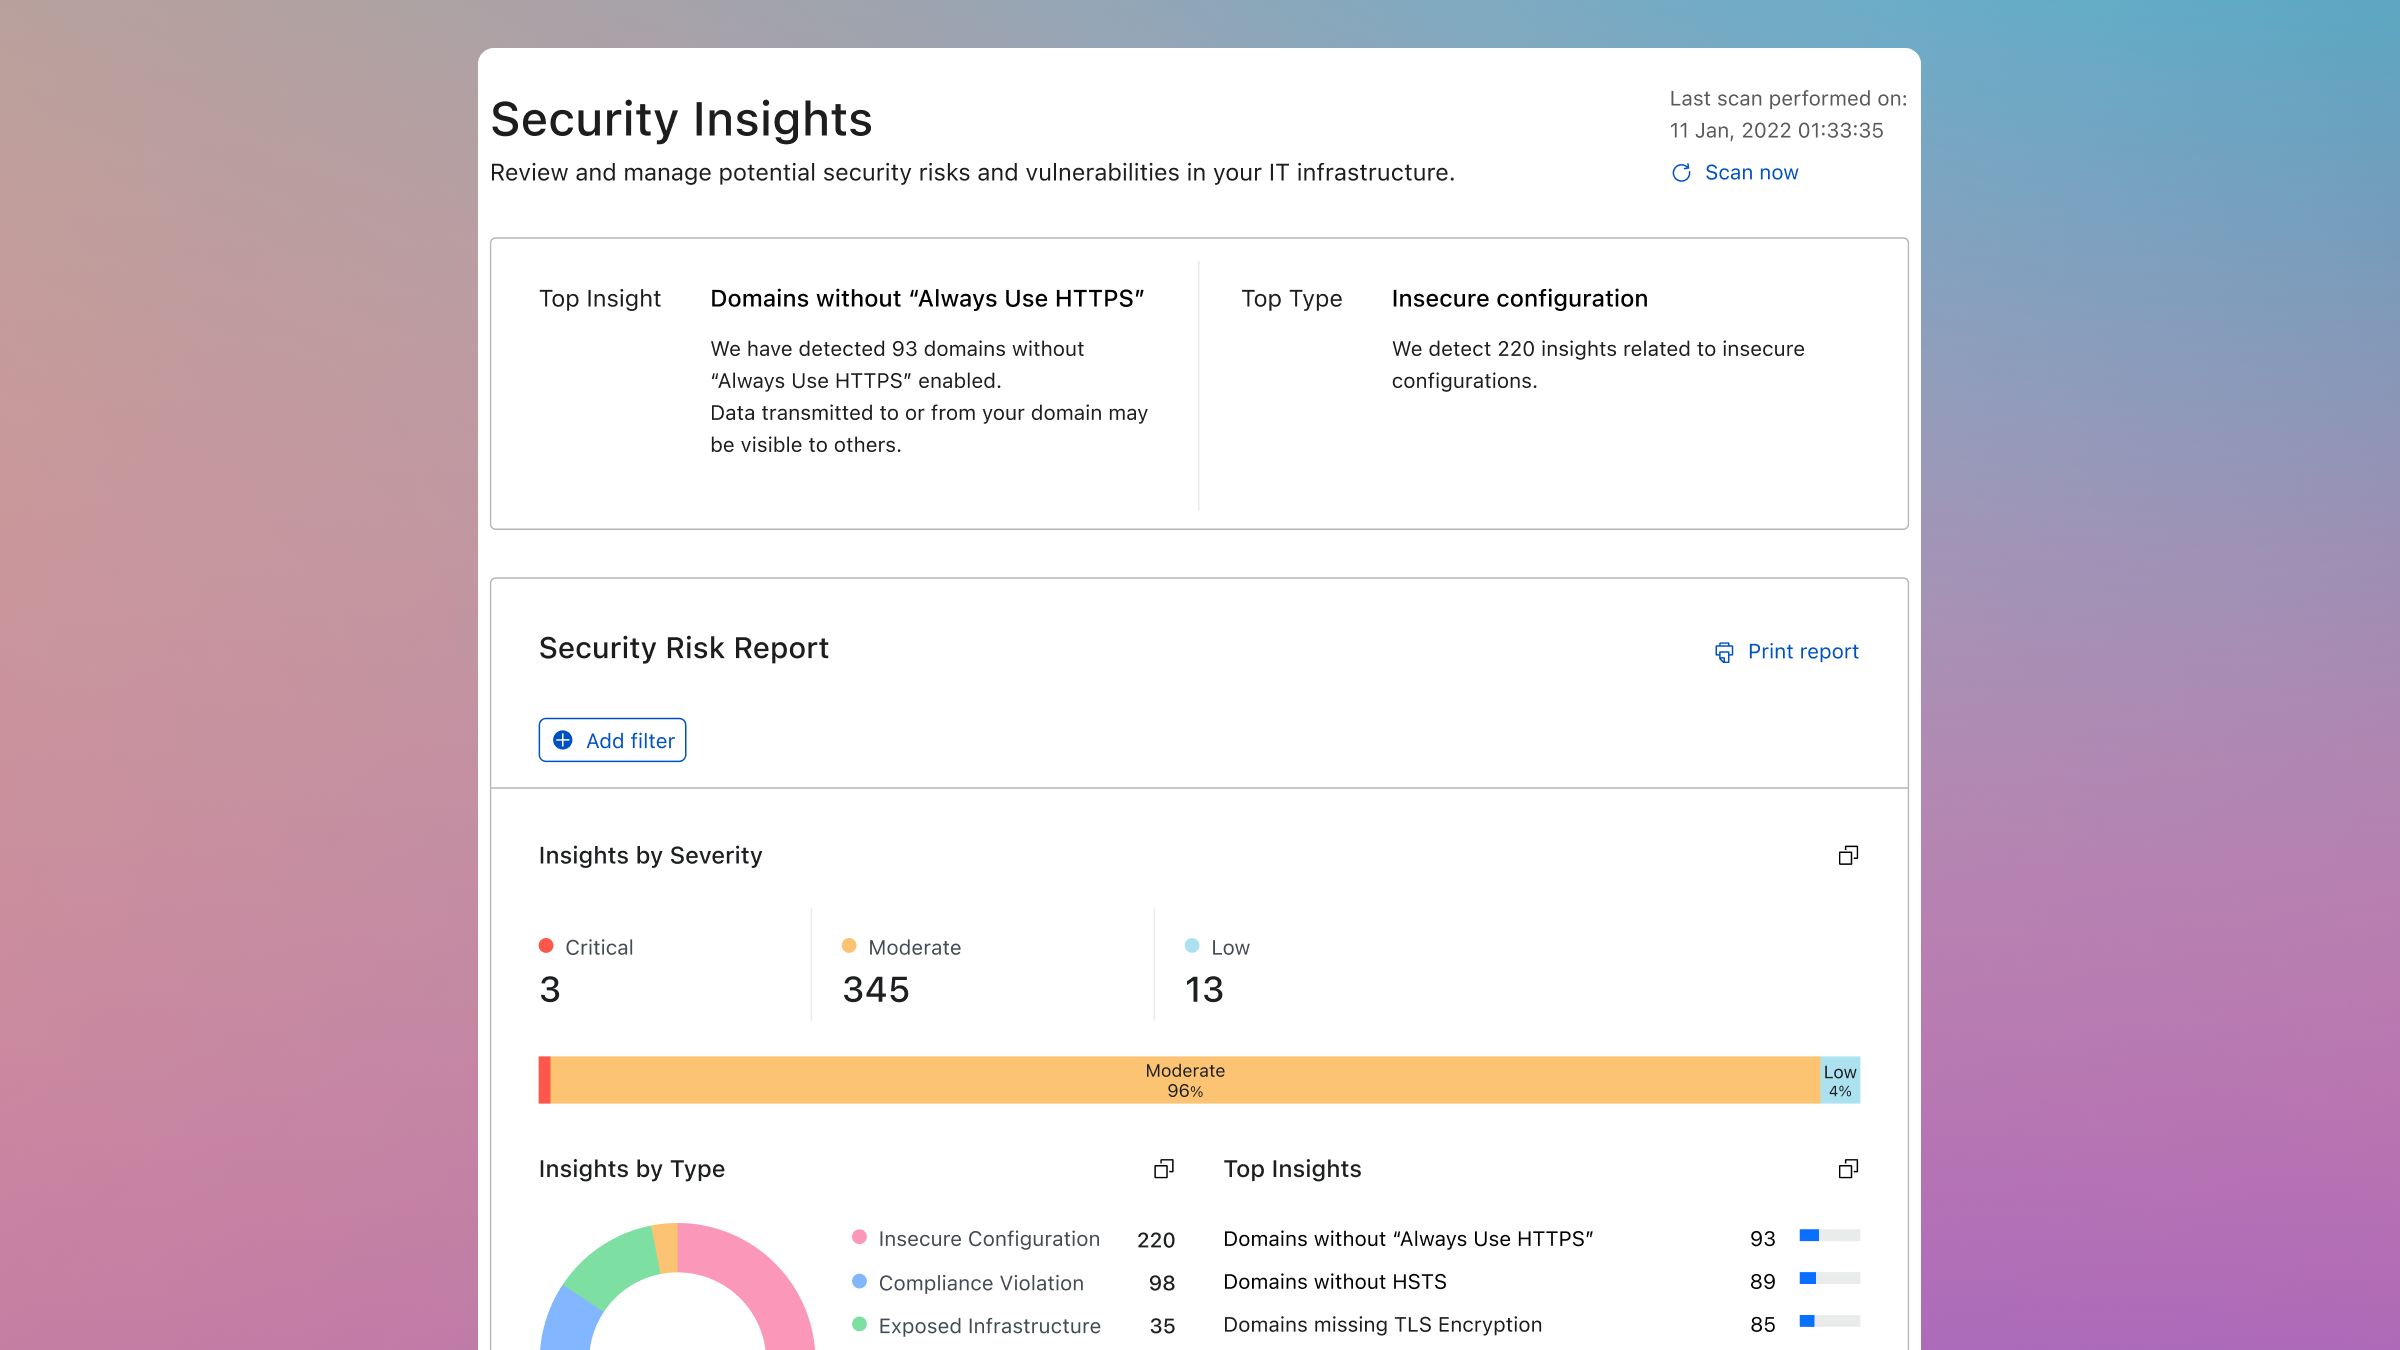The width and height of the screenshot is (2400, 1350).
Task: Open Domains without "Always Use HTTPS" row
Action: coord(1408,1239)
